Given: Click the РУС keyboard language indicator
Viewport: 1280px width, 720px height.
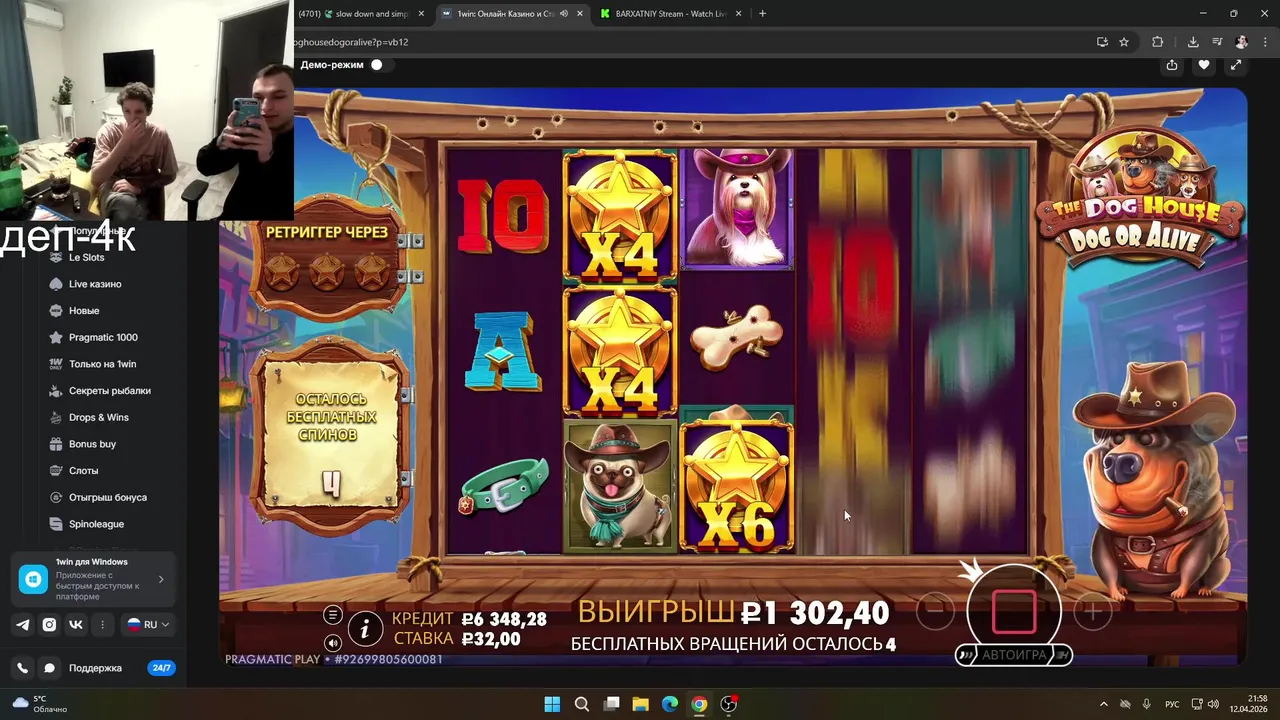Looking at the screenshot, I should coord(1172,704).
